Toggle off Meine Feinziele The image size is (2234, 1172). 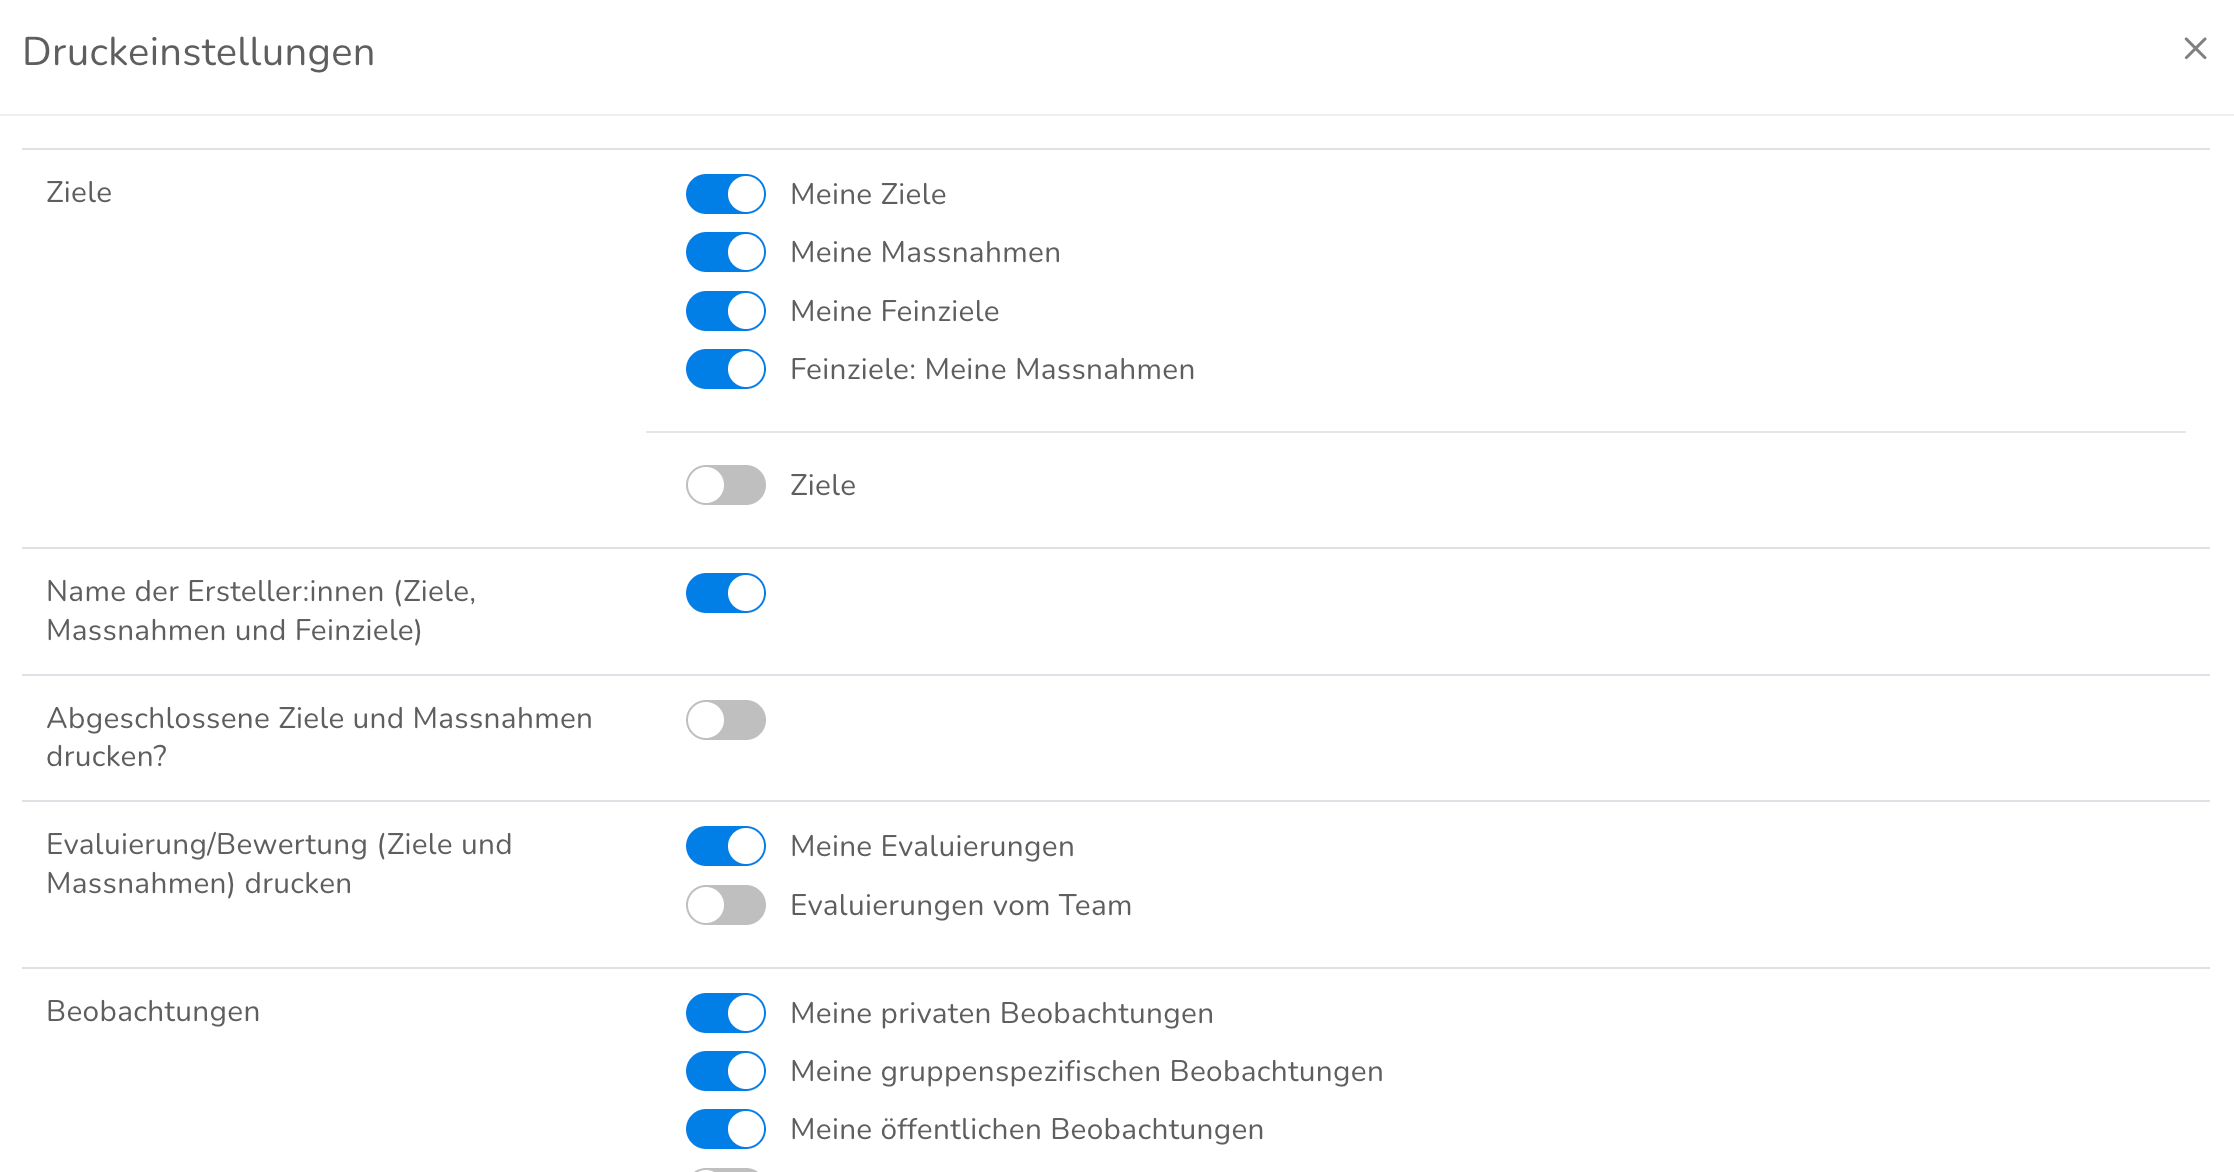726,311
